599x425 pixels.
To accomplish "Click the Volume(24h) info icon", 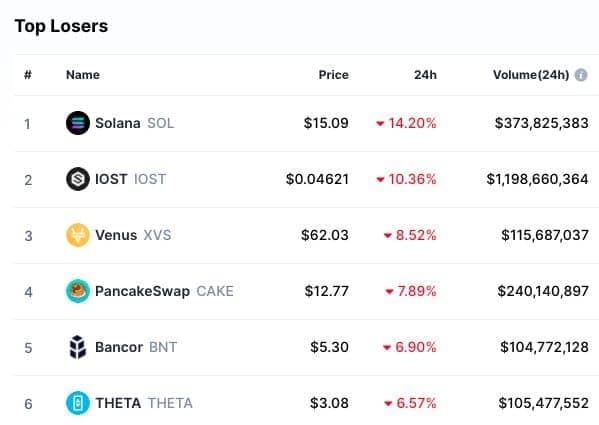I will pos(581,75).
